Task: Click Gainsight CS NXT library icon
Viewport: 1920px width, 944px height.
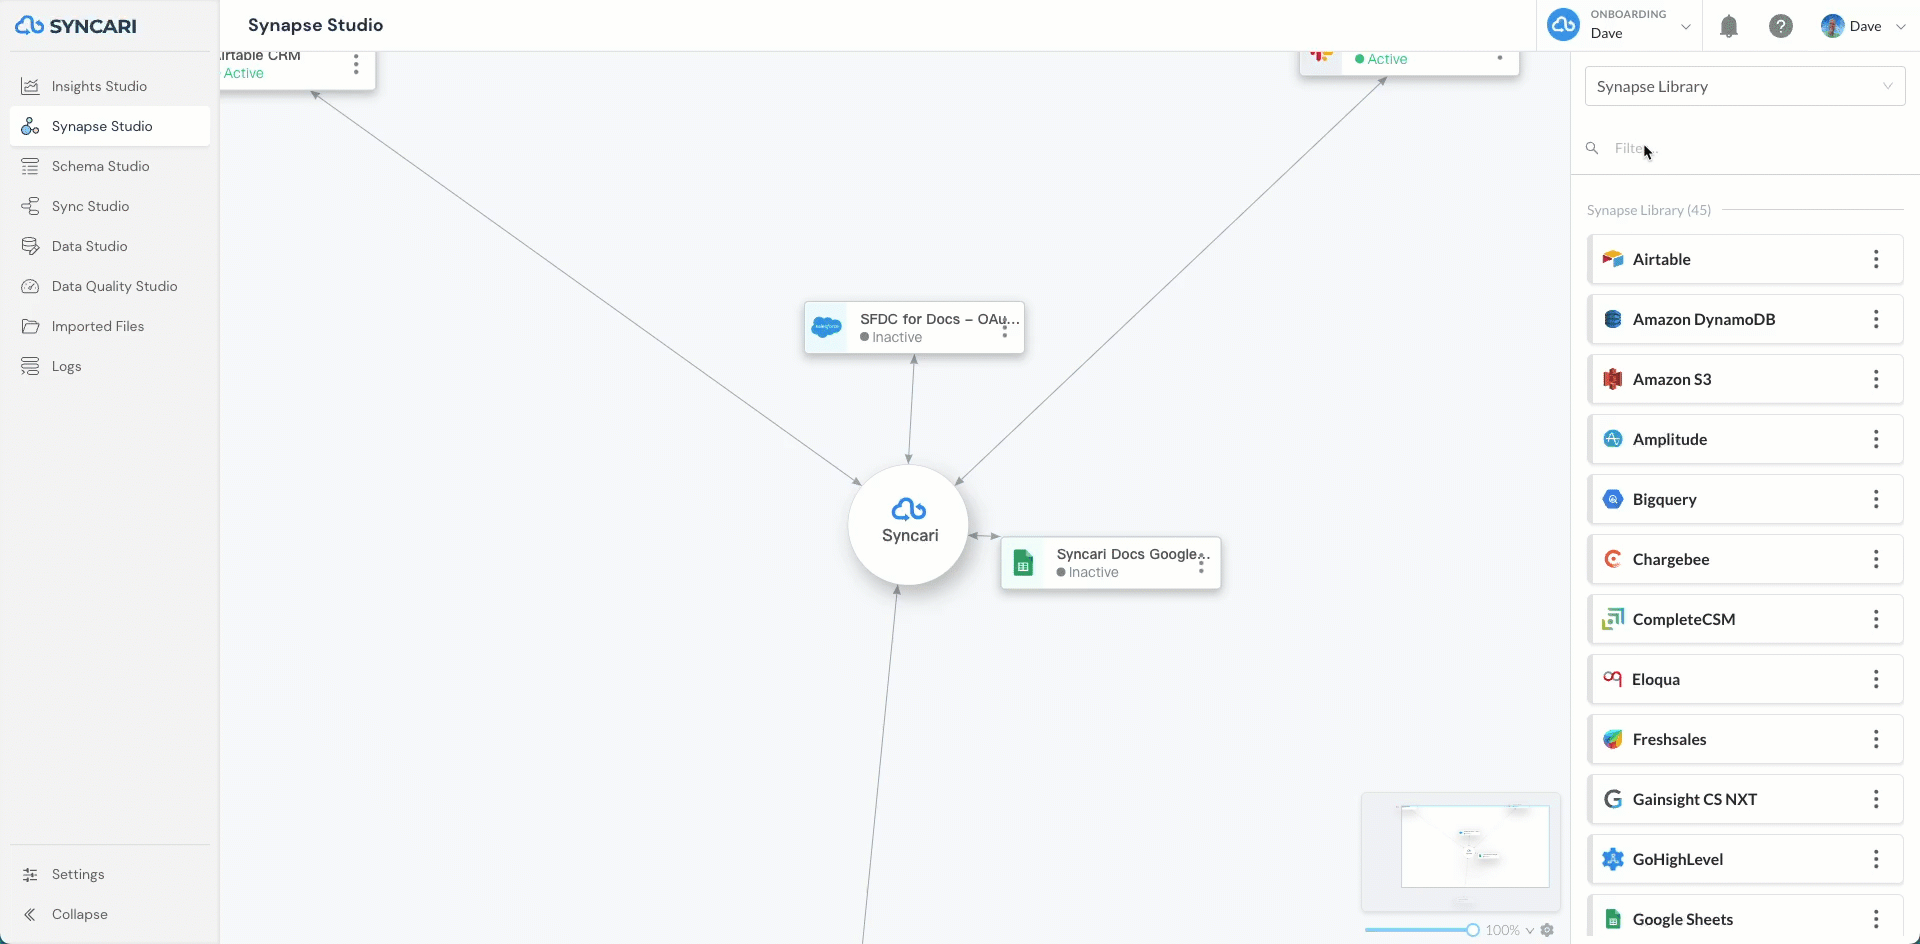Action: [x=1613, y=799]
